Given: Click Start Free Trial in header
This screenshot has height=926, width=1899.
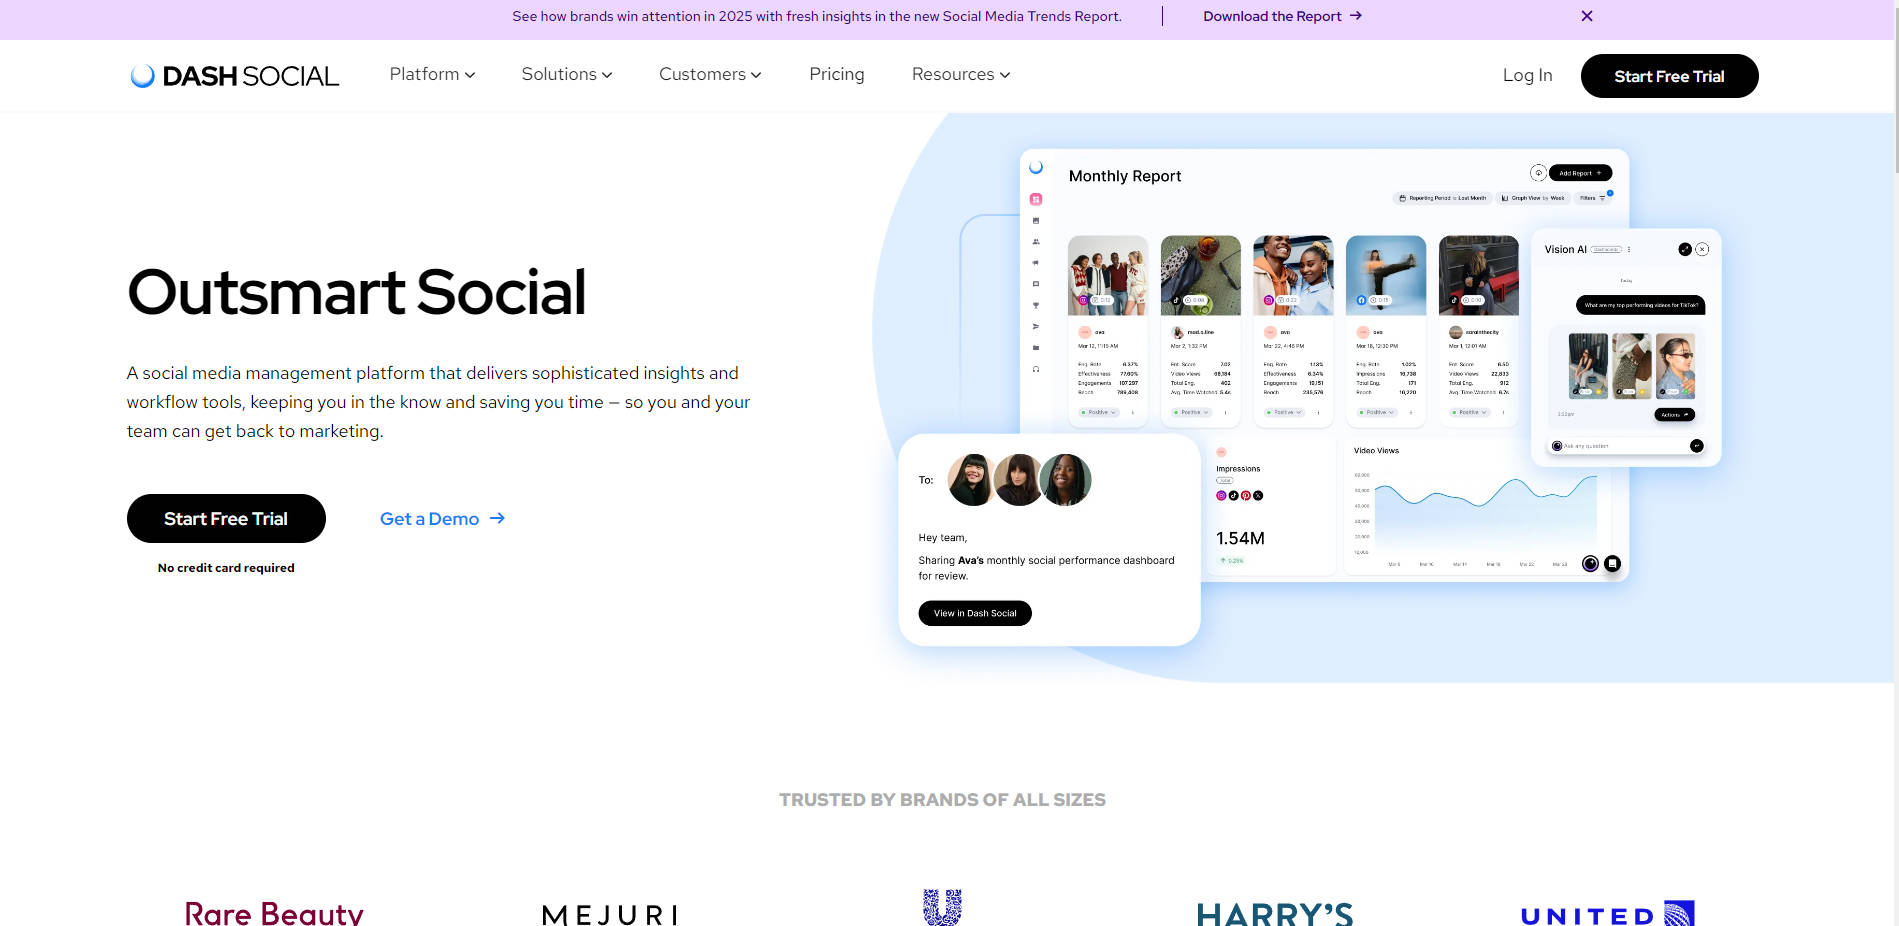Looking at the screenshot, I should click(1669, 76).
